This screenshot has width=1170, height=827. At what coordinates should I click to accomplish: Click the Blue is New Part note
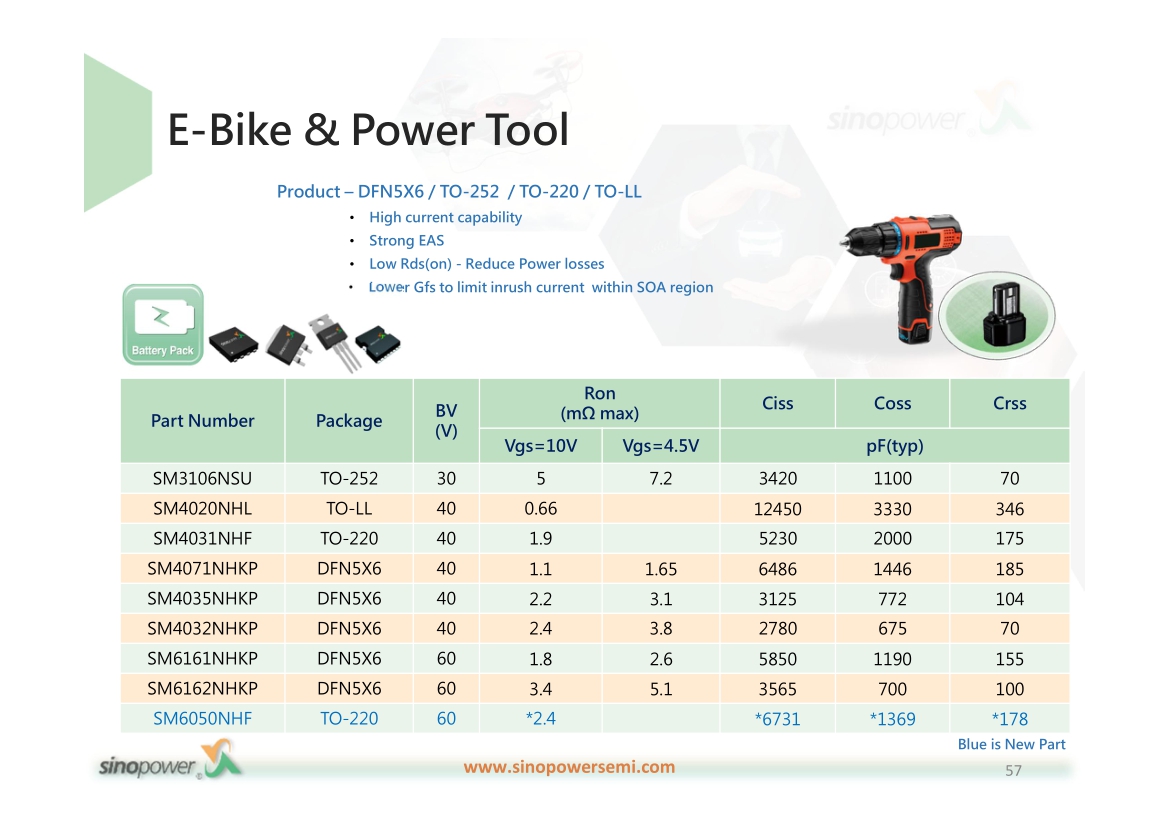[1011, 744]
